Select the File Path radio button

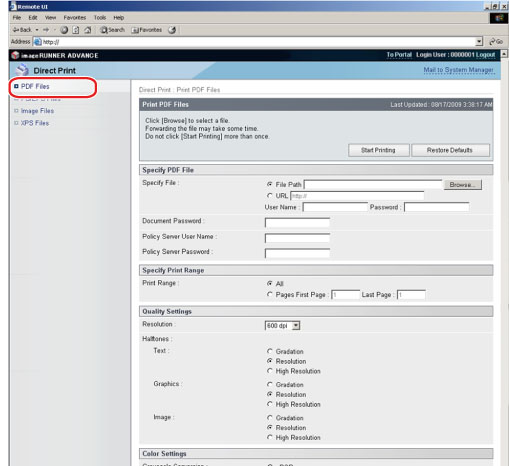point(270,184)
